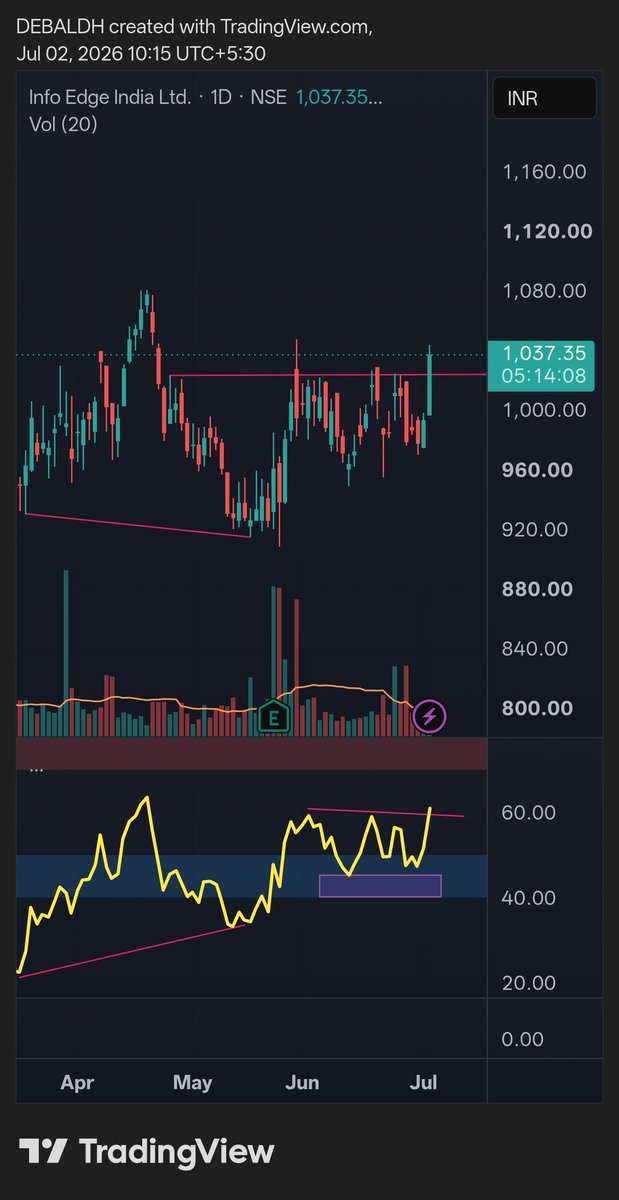Select the 1,160.00 price axis label
Screen dimensions: 619x1200
[545, 172]
